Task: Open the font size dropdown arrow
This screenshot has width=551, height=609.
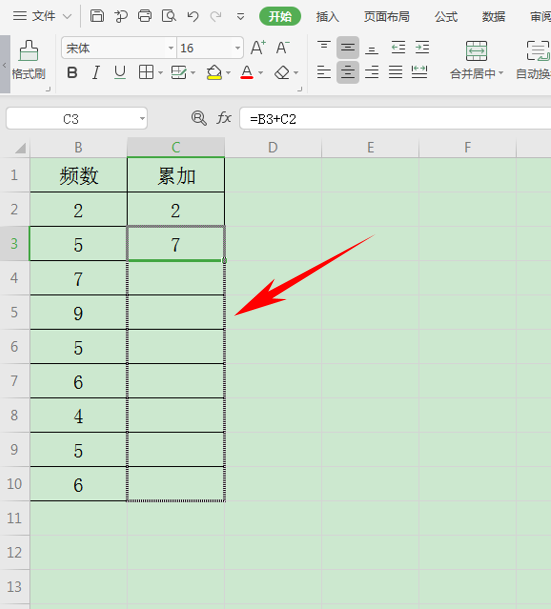Action: click(238, 48)
